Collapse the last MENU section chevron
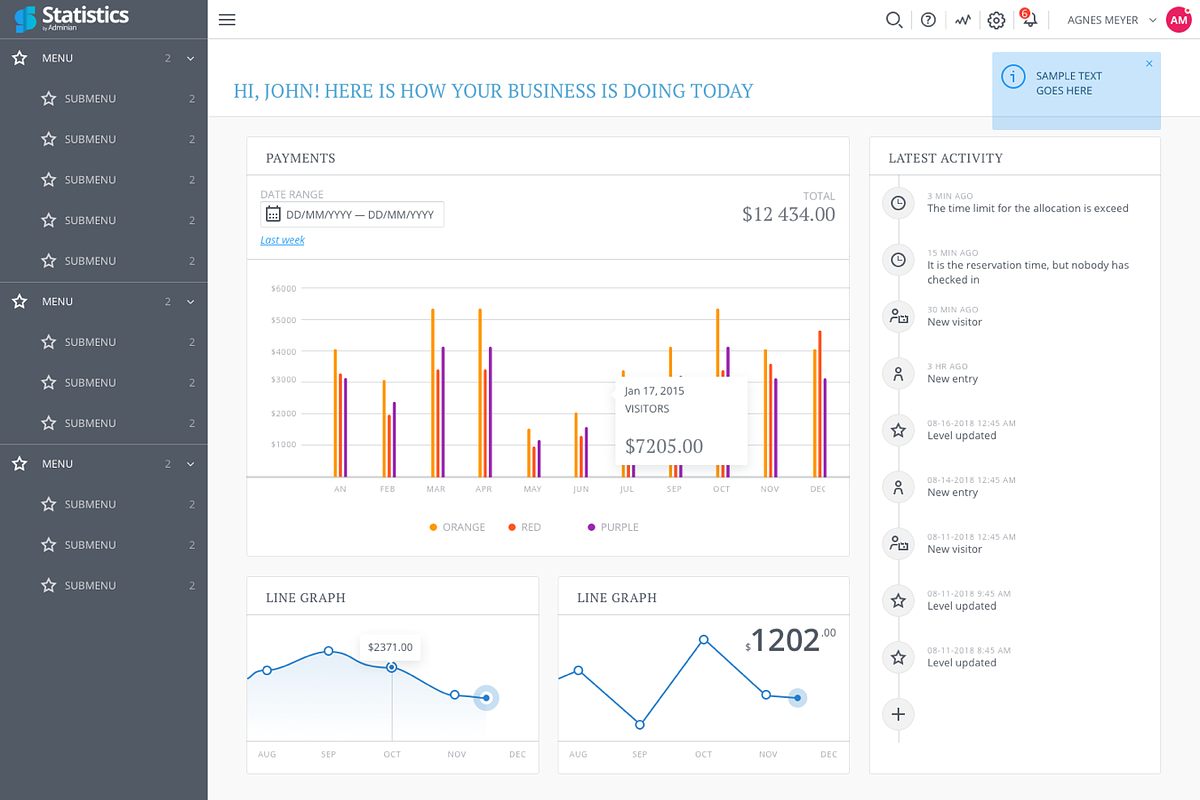The image size is (1200, 800). click(190, 464)
